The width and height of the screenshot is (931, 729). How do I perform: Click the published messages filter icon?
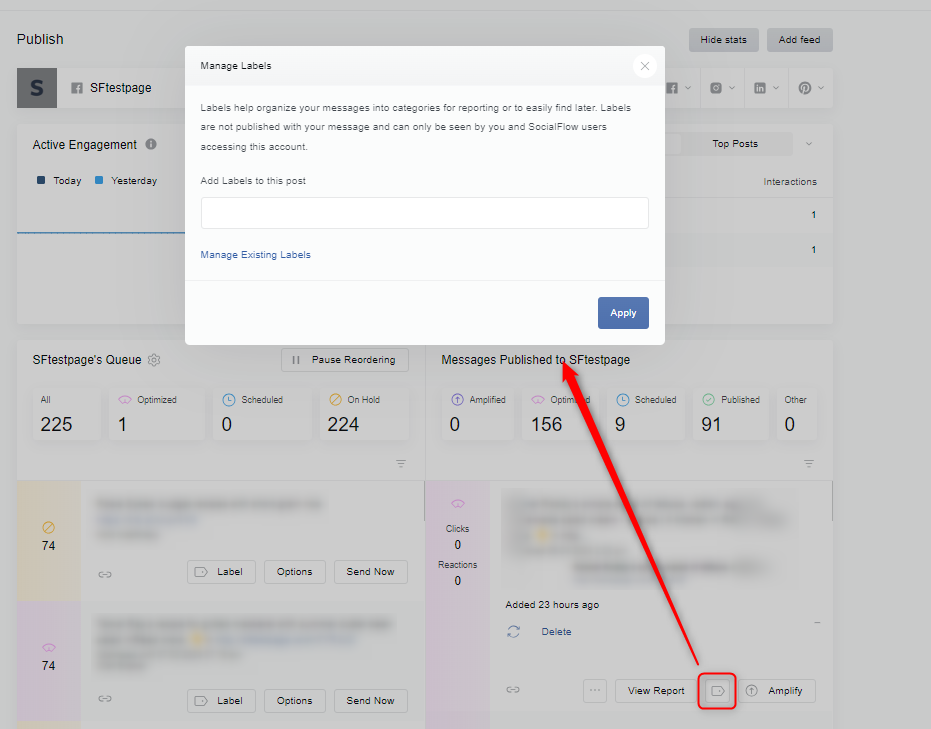point(809,463)
